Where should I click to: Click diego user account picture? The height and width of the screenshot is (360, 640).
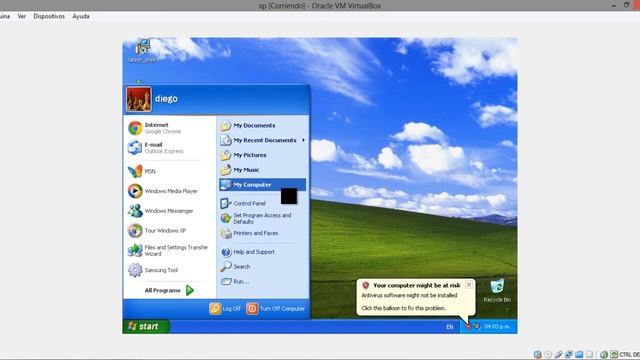tap(139, 99)
